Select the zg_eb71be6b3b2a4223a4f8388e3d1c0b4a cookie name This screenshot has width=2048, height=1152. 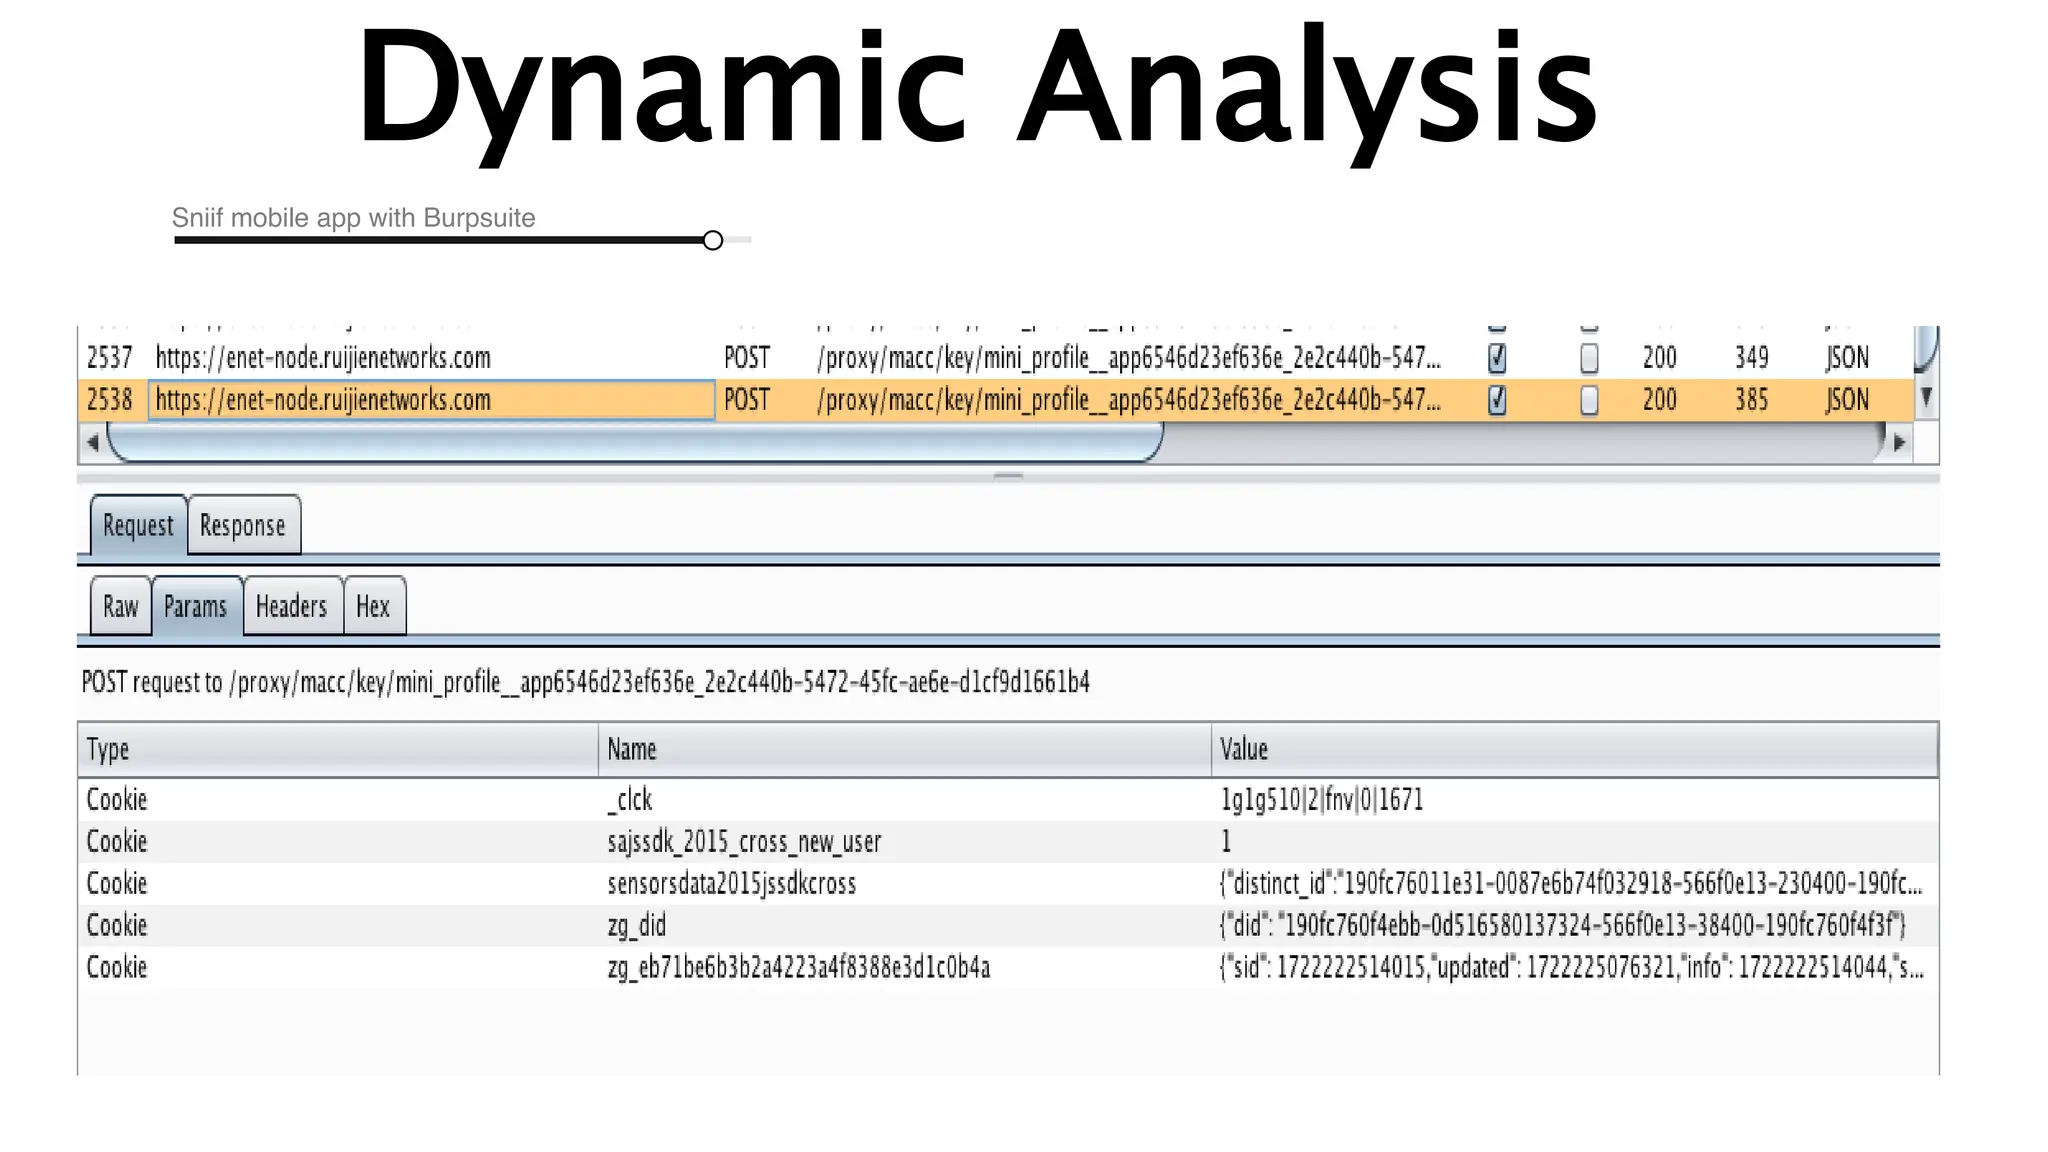(x=799, y=968)
